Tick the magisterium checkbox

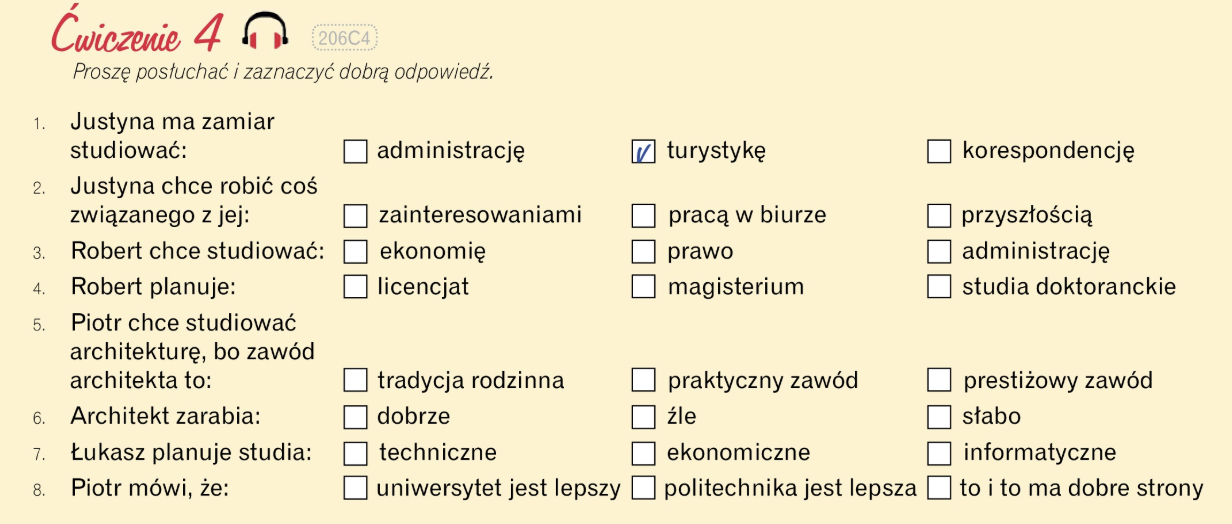(644, 287)
